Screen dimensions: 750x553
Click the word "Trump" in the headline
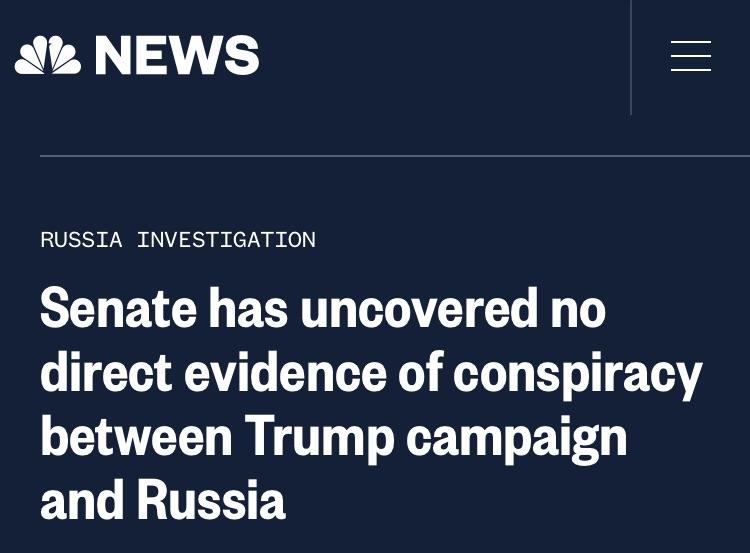320,439
